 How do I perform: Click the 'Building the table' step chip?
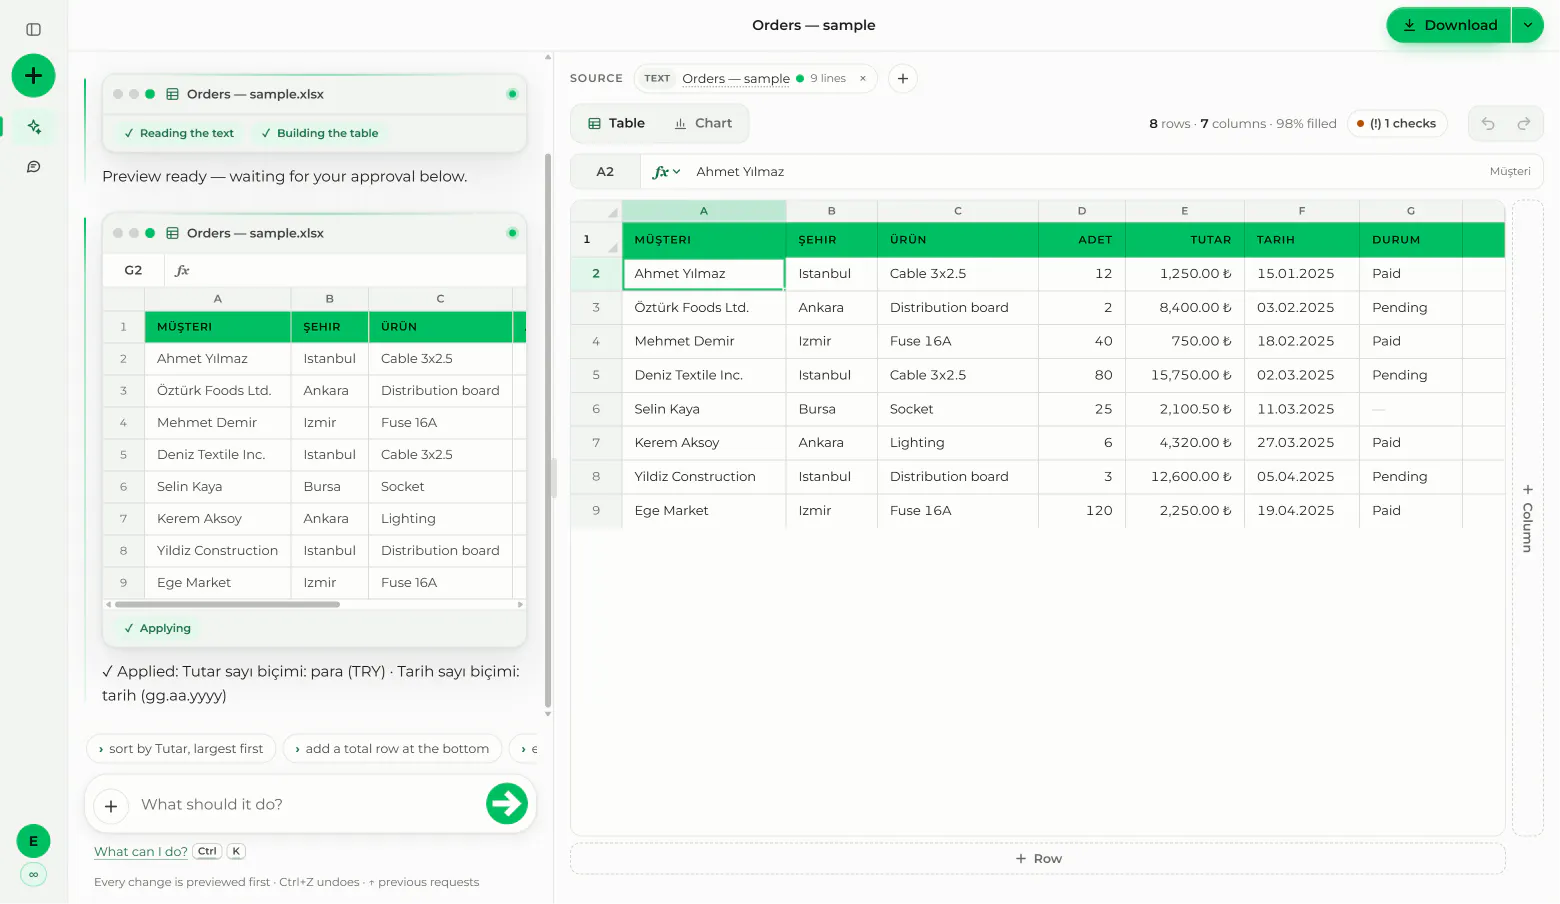pyautogui.click(x=320, y=133)
